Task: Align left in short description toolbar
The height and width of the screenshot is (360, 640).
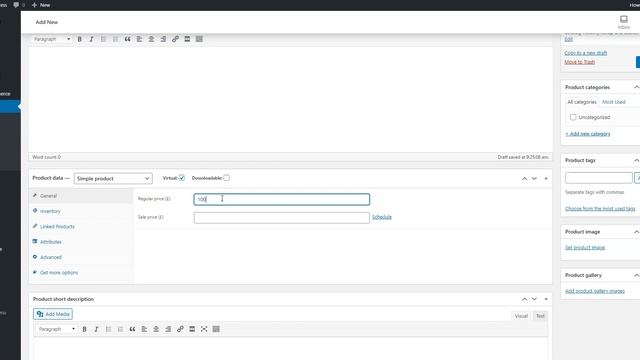Action: [x=144, y=329]
